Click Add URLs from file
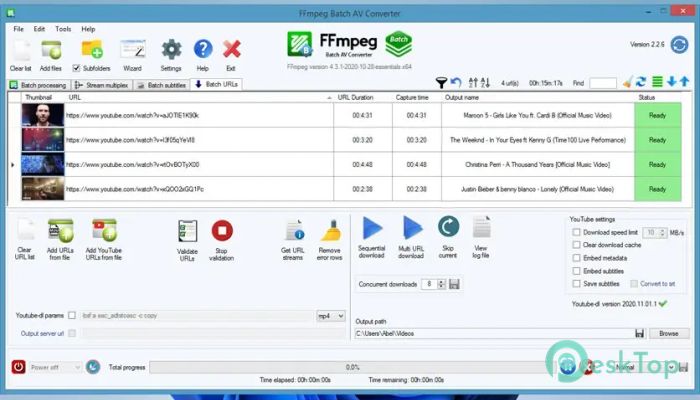 61,230
